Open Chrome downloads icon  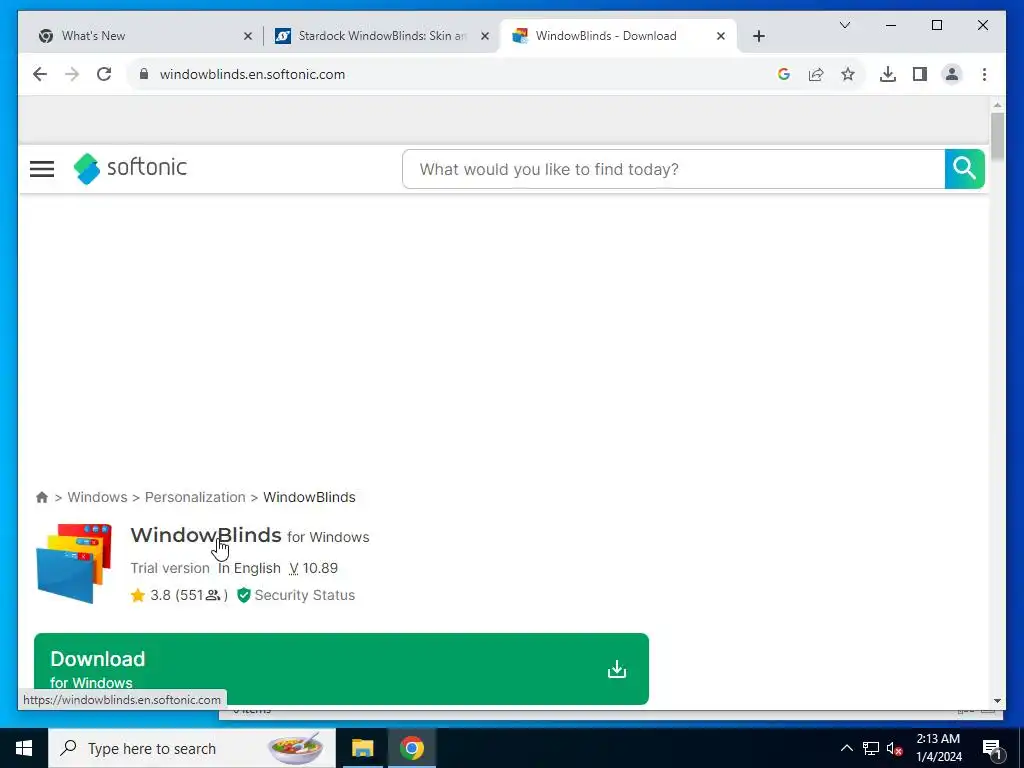click(888, 74)
